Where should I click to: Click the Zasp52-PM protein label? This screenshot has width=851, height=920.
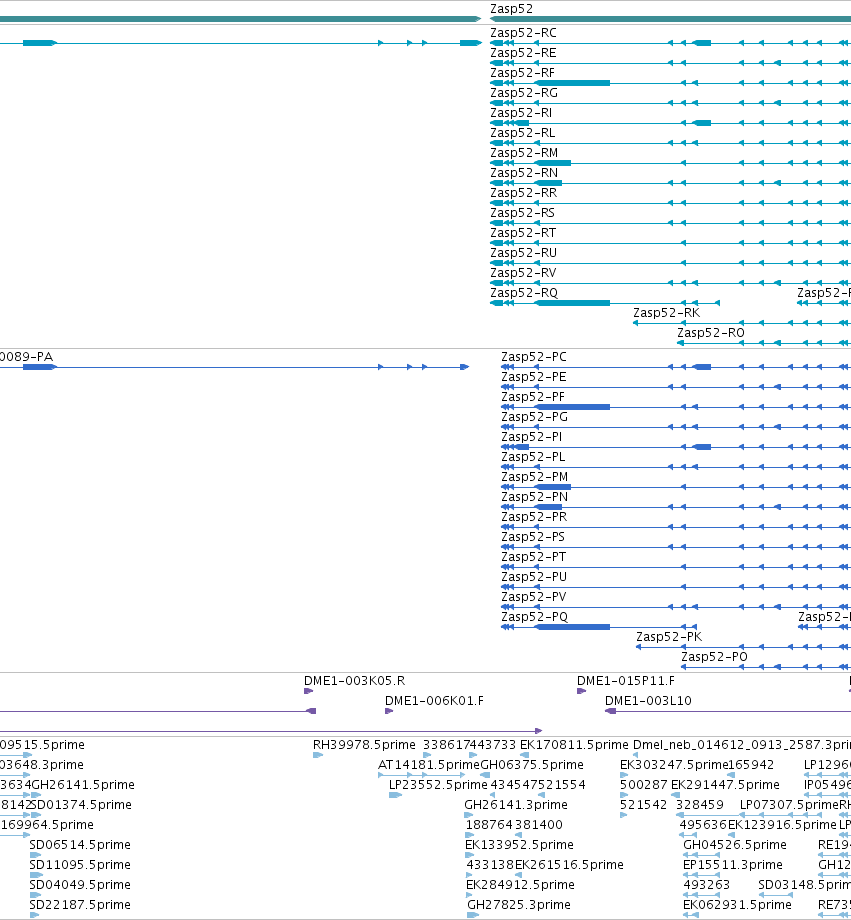coord(534,476)
